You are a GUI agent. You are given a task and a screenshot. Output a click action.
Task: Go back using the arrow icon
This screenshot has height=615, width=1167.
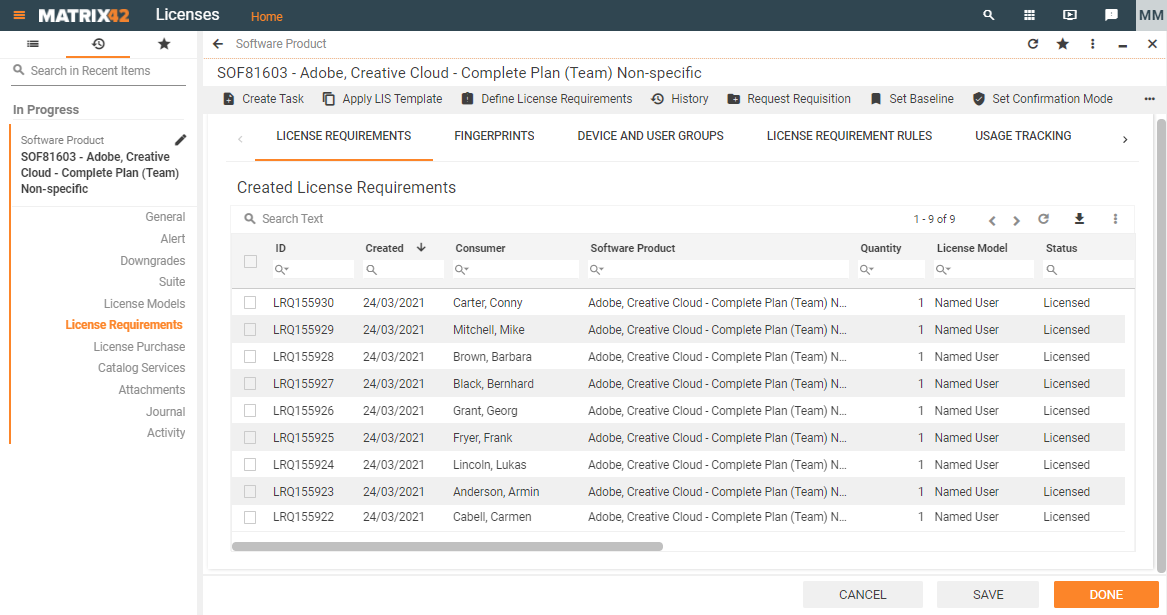pos(218,44)
